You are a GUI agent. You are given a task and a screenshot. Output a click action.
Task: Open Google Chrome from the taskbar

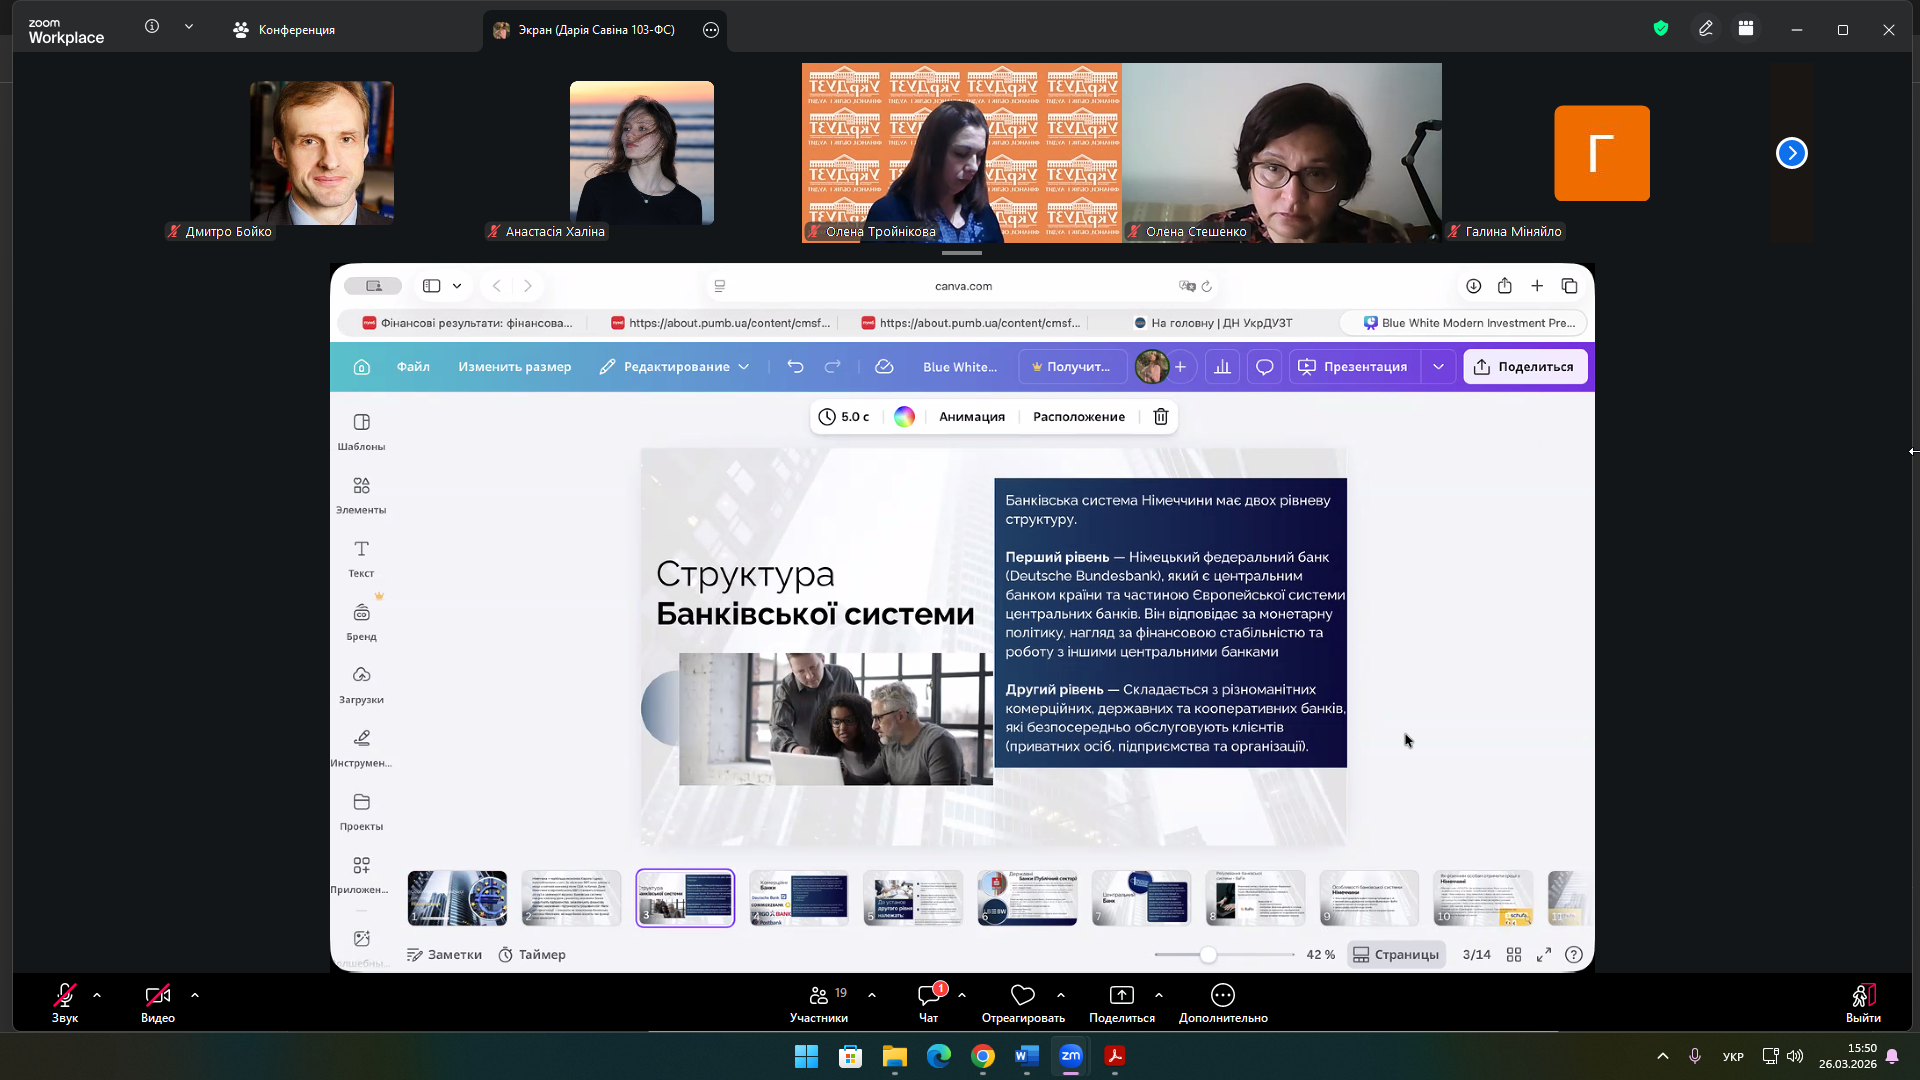click(982, 1056)
